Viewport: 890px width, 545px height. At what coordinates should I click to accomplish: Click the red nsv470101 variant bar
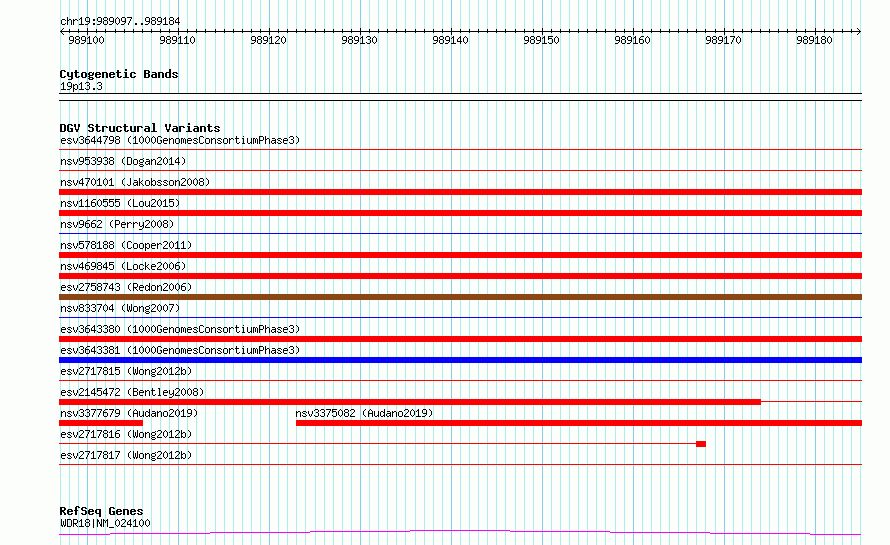click(x=460, y=192)
